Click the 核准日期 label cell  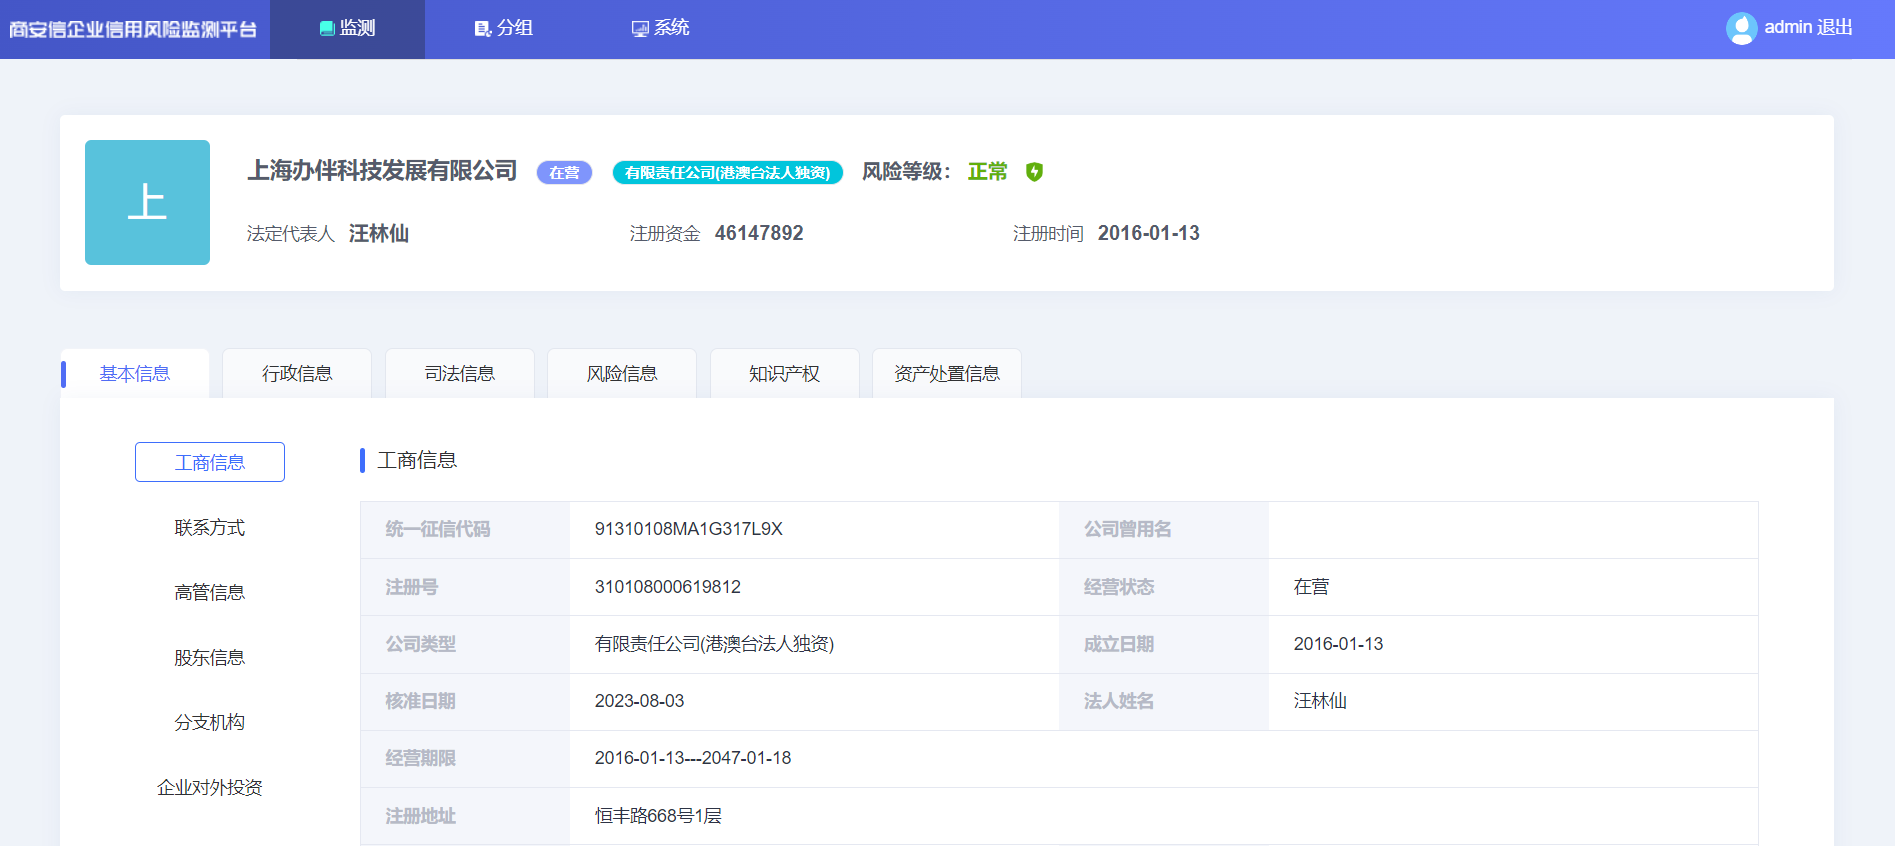tap(465, 701)
